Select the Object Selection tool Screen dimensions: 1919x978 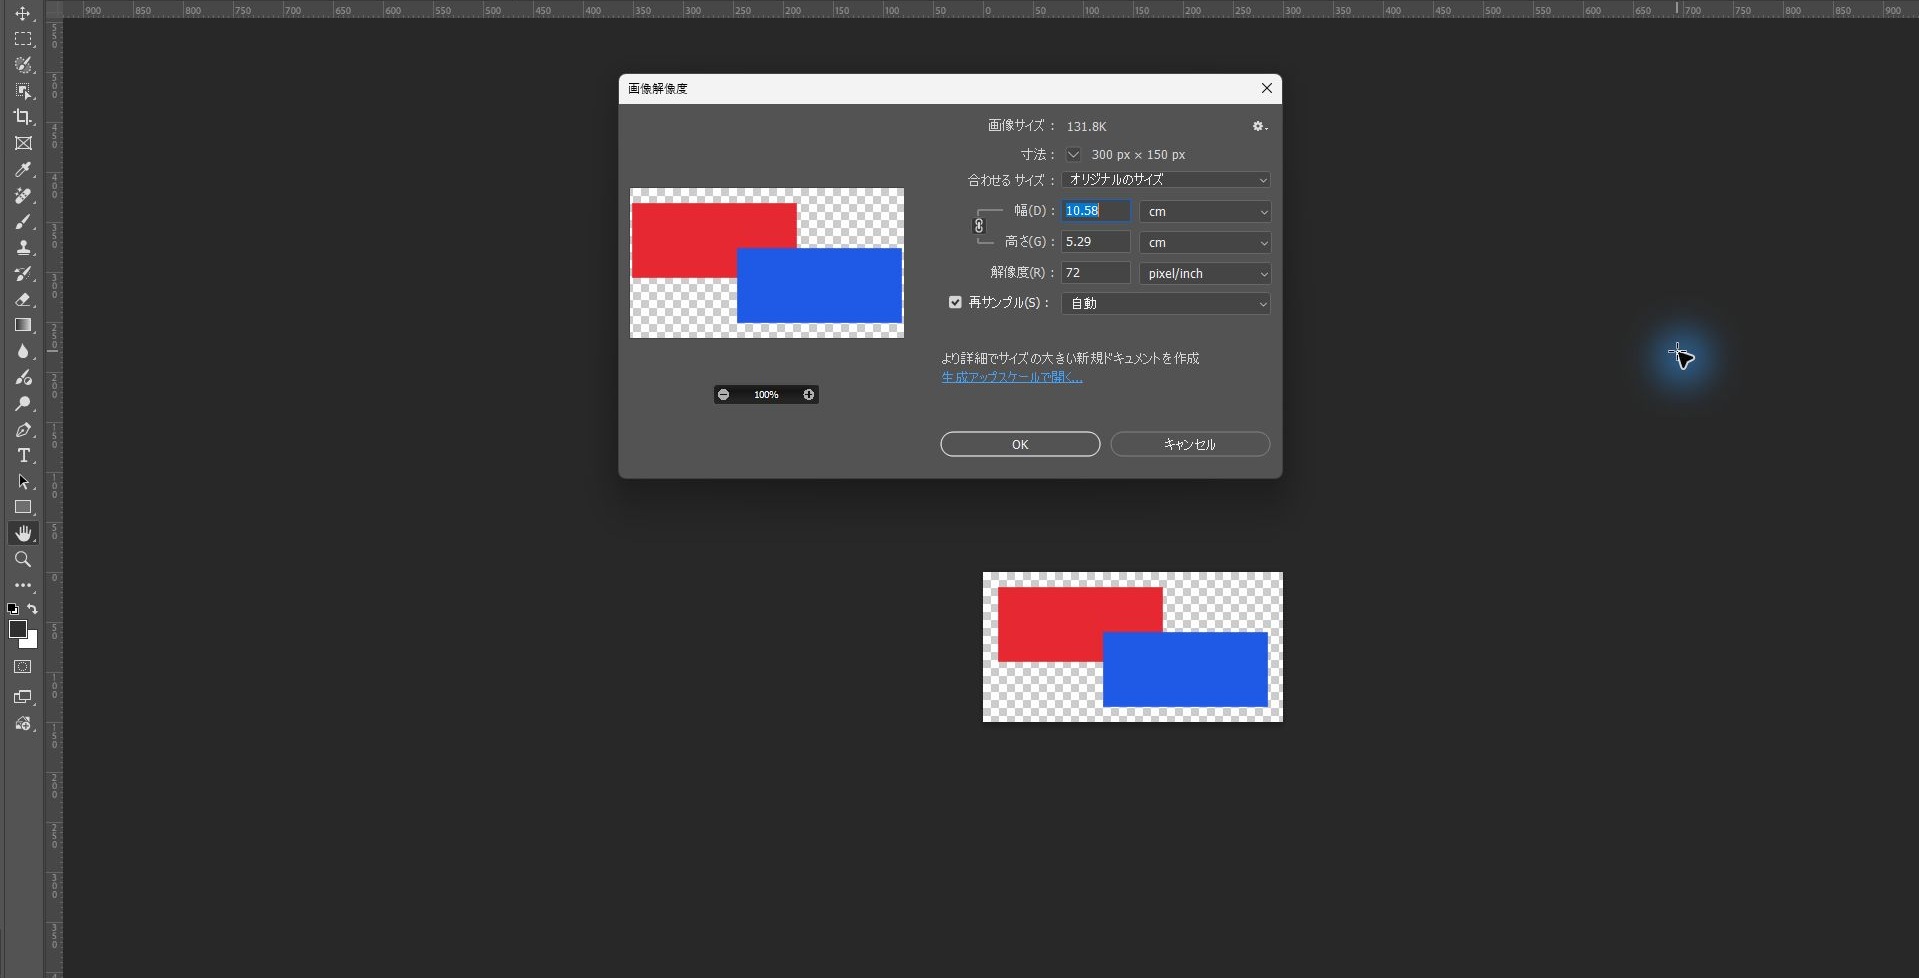click(23, 92)
